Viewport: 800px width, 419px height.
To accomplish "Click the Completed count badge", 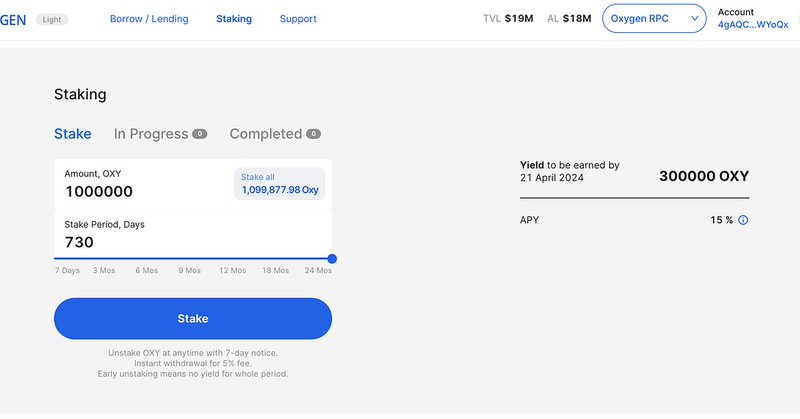I will point(313,134).
